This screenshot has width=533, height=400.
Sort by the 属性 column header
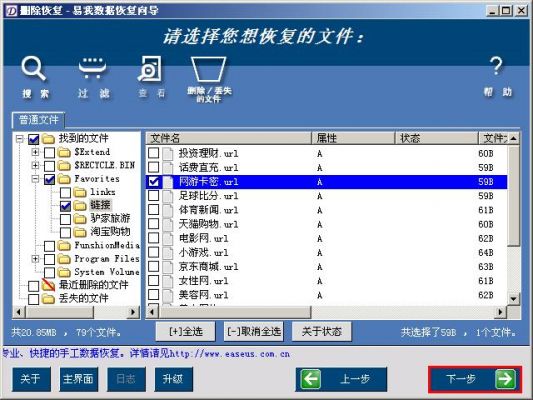pyautogui.click(x=353, y=138)
